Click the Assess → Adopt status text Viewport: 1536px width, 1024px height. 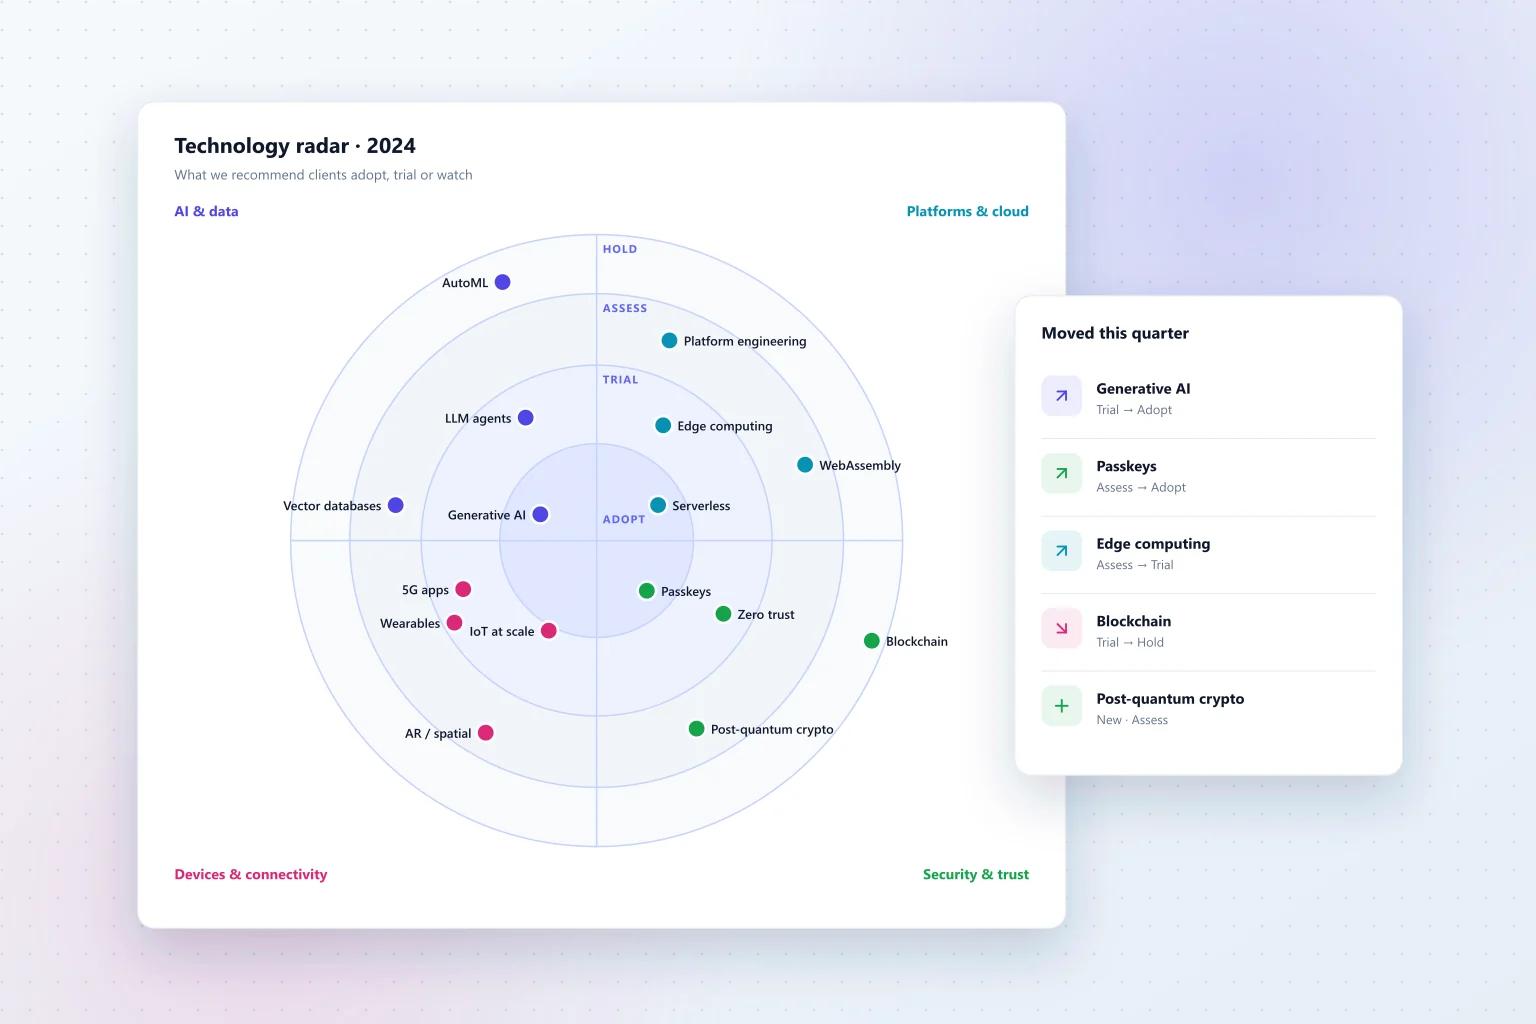click(x=1141, y=488)
